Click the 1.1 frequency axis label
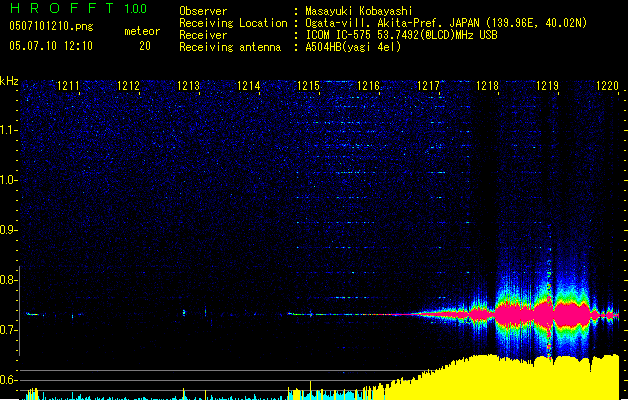This screenshot has width=629, height=400. tap(9, 130)
